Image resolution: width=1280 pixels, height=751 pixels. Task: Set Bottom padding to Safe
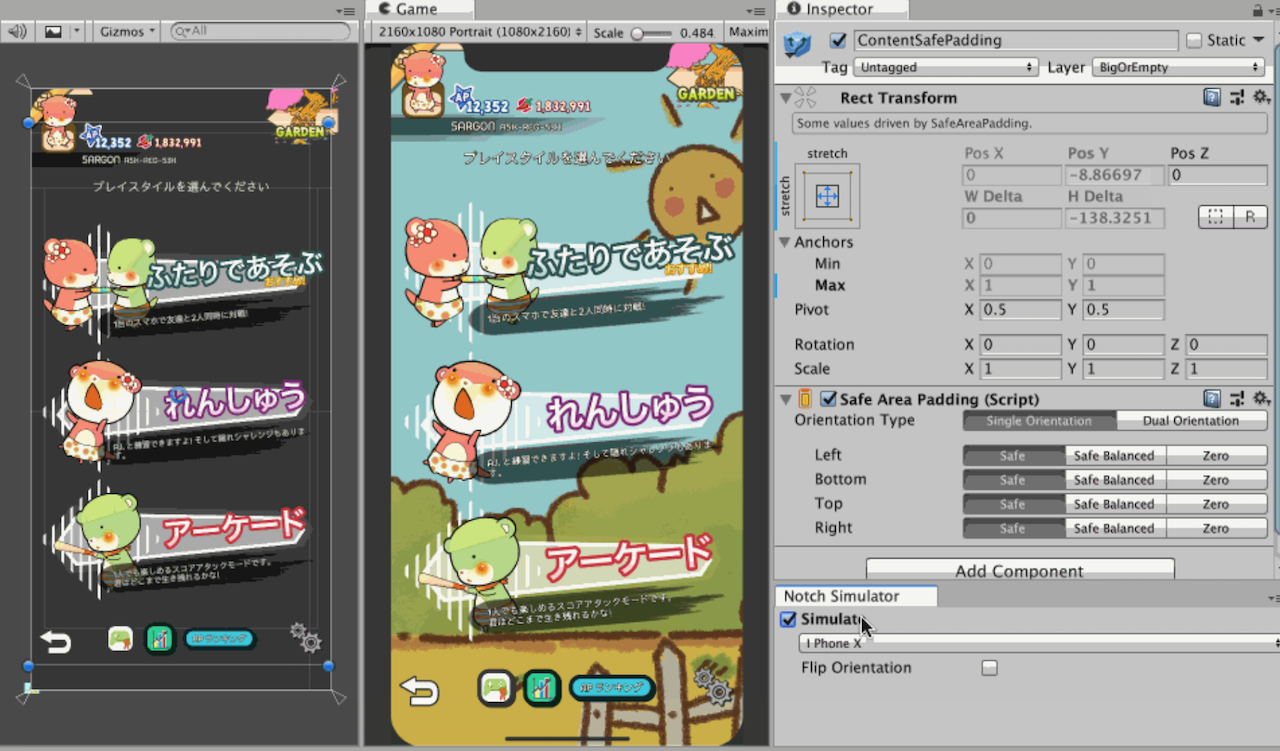[1013, 479]
